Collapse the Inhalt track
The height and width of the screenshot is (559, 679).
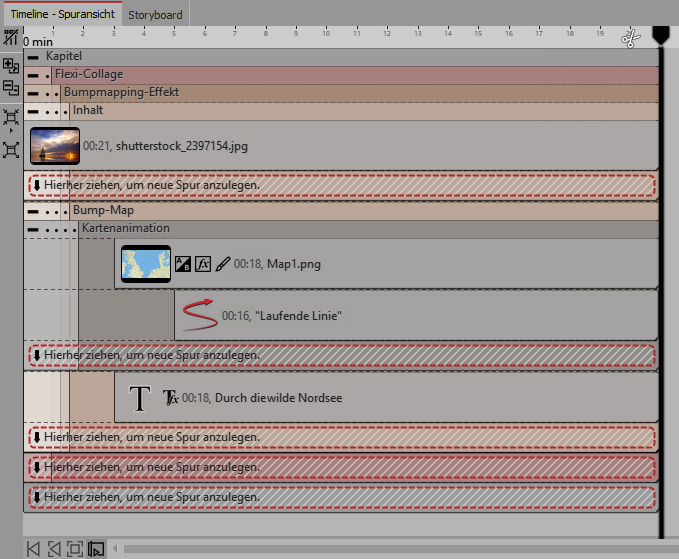tap(33, 112)
